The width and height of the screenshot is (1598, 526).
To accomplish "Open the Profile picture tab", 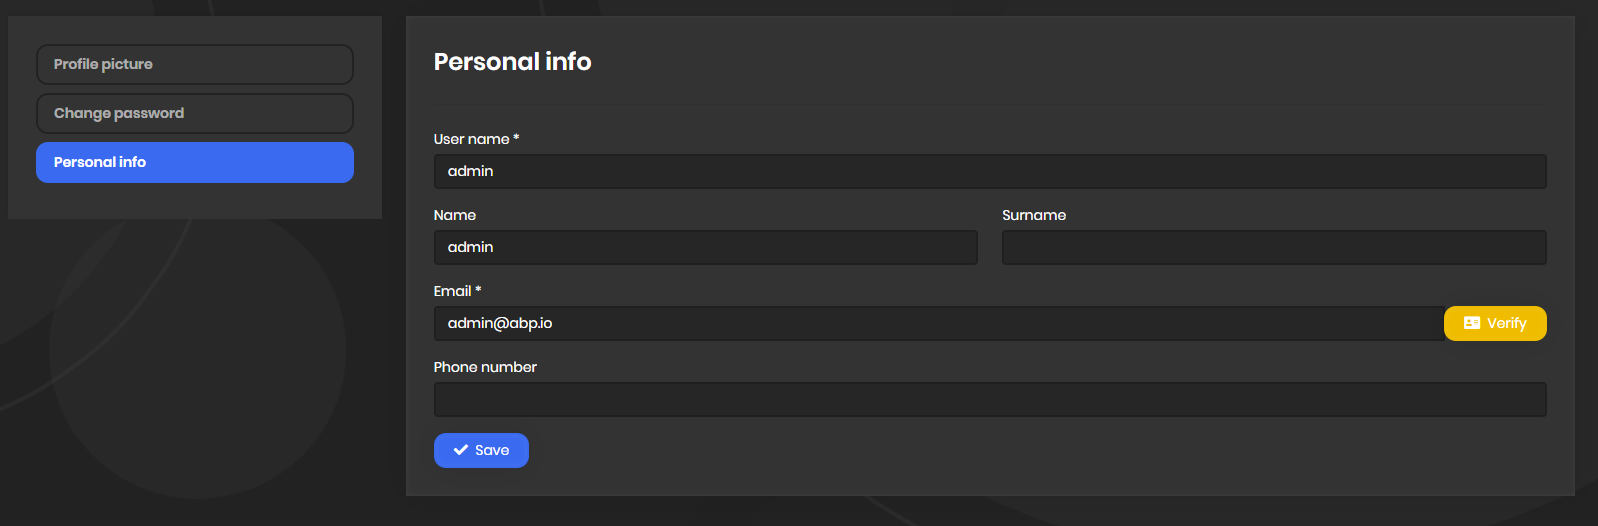I will pyautogui.click(x=195, y=64).
